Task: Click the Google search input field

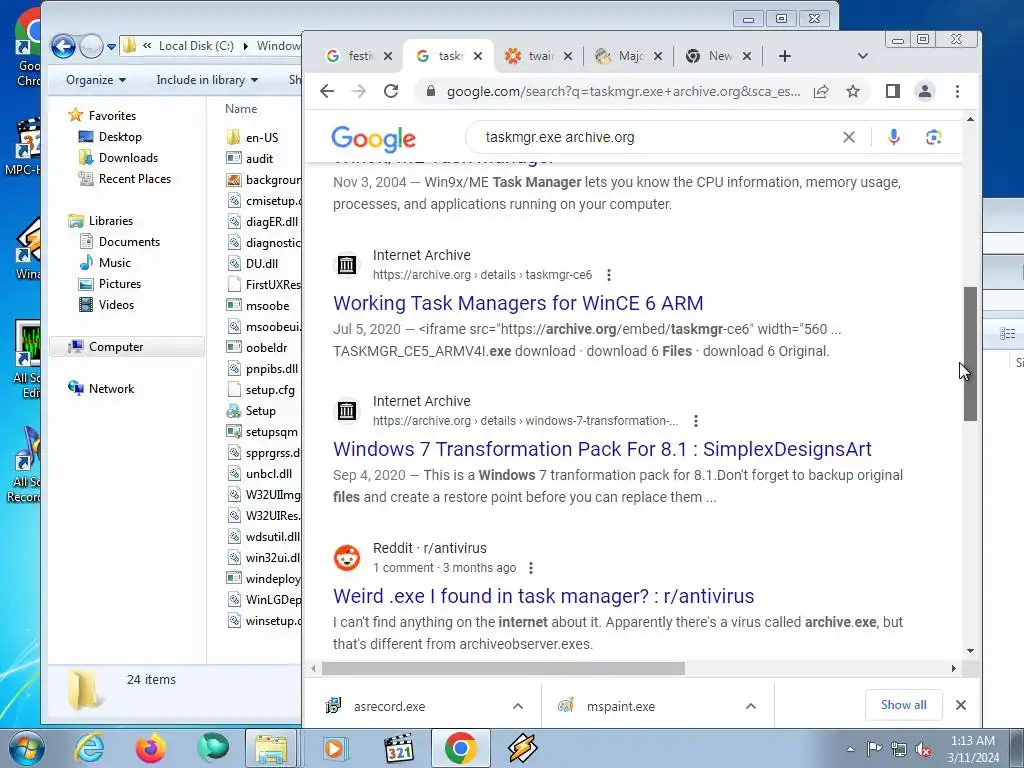Action: tap(656, 137)
